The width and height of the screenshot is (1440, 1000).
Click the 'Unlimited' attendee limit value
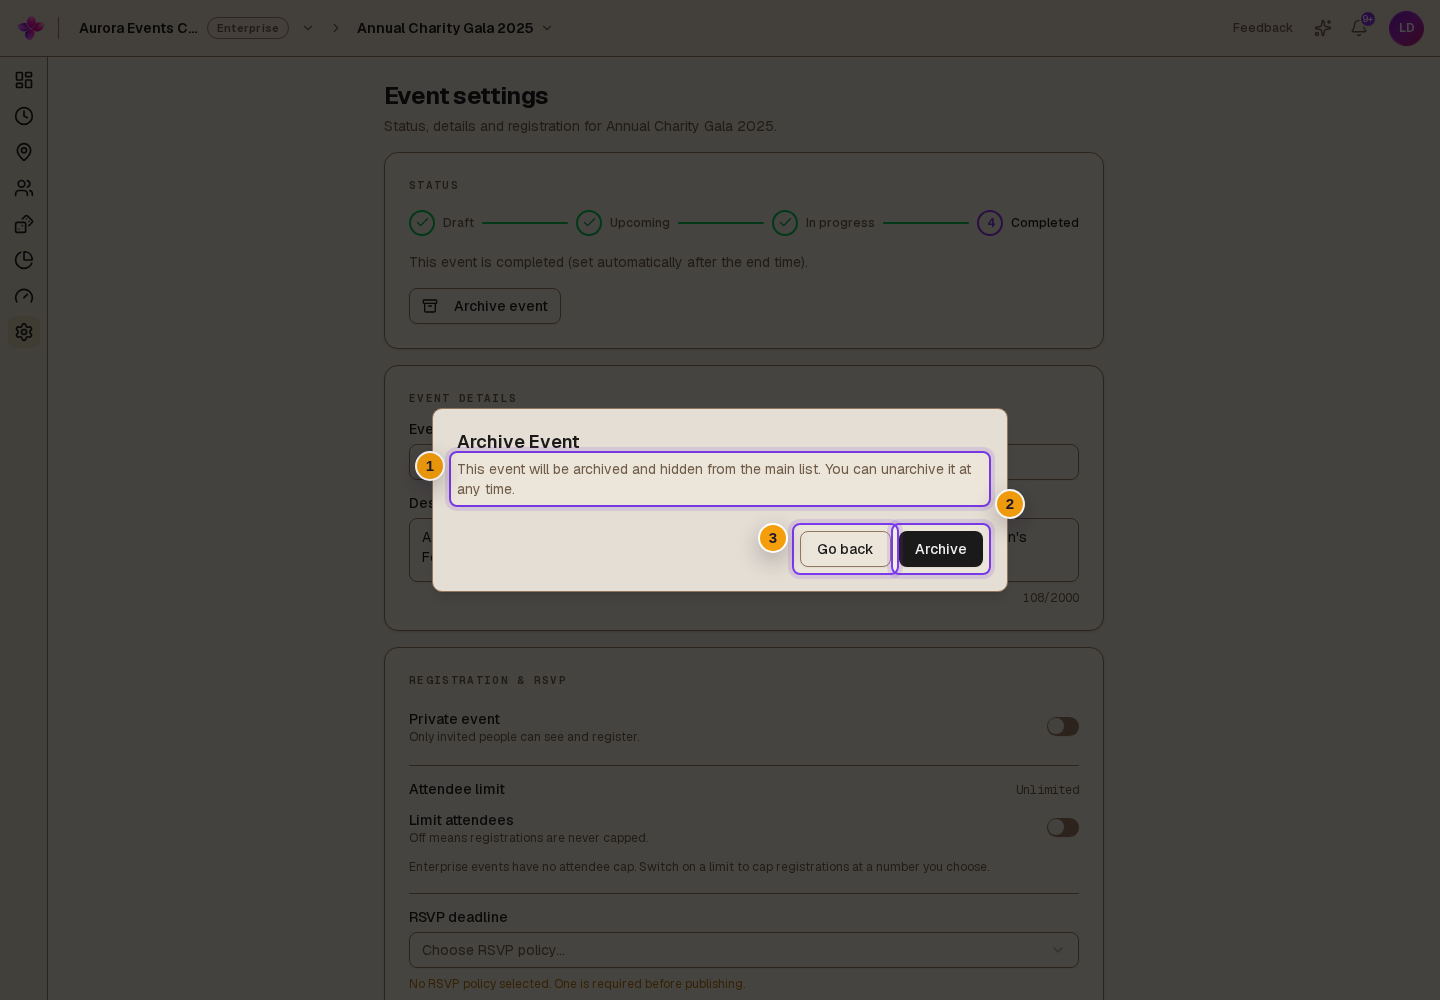pos(1047,790)
